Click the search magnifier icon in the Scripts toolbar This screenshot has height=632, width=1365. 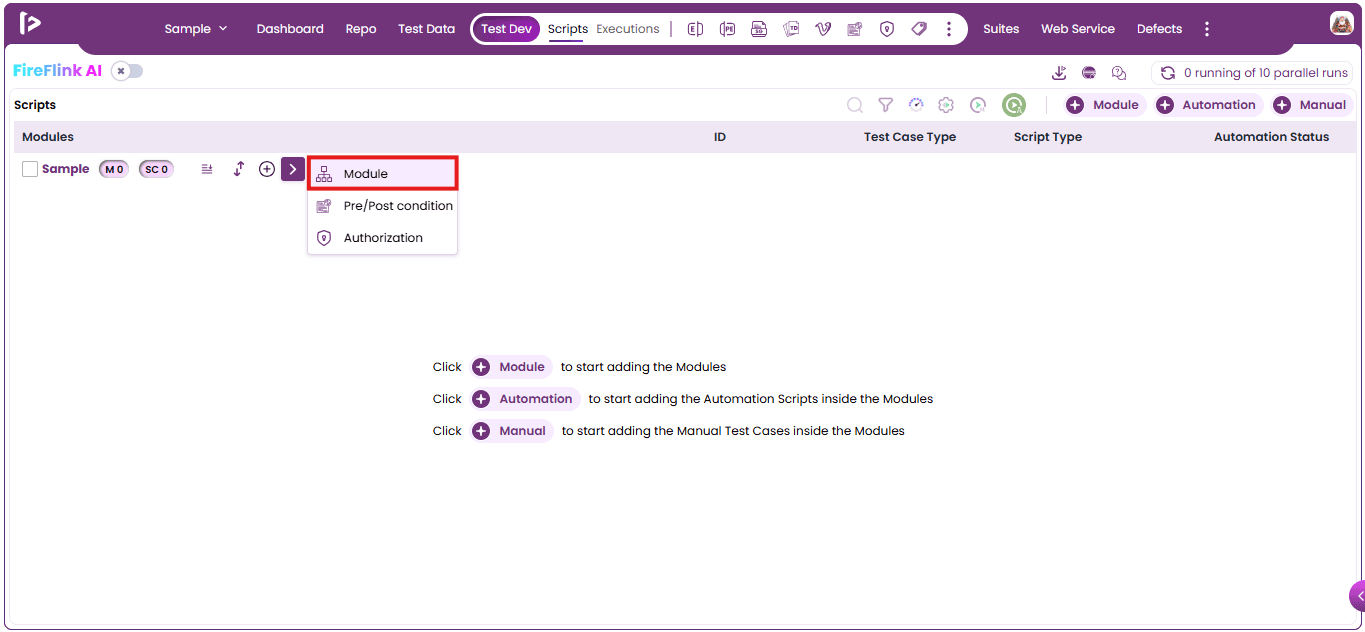click(855, 105)
